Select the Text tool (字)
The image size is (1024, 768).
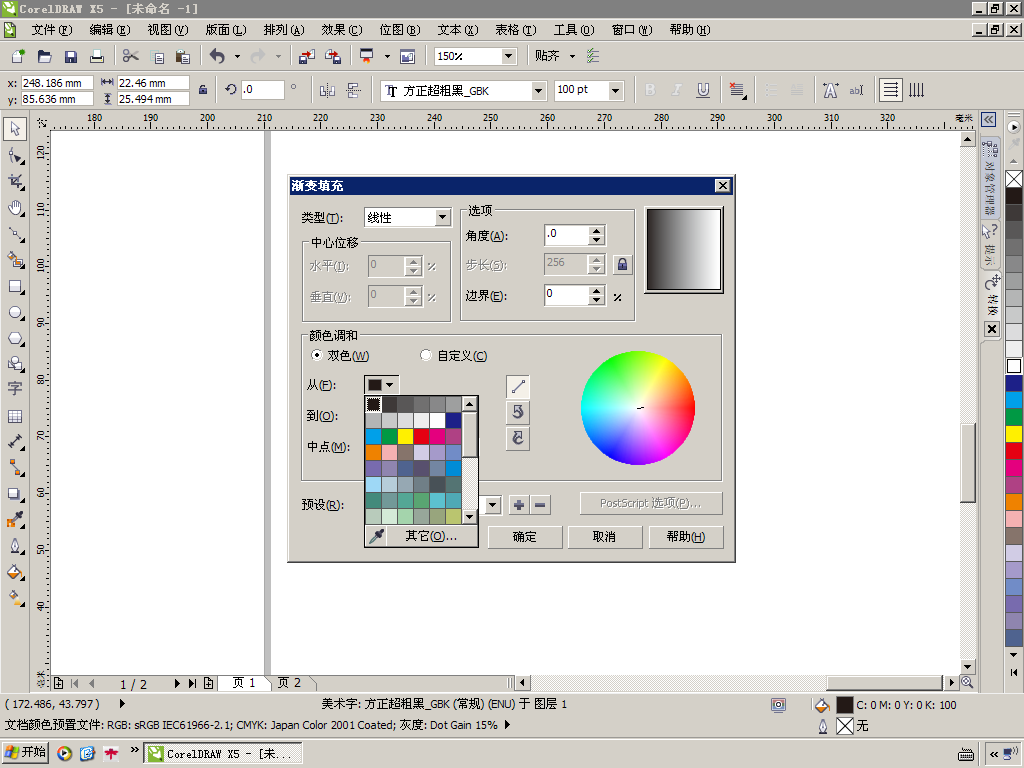tap(15, 389)
